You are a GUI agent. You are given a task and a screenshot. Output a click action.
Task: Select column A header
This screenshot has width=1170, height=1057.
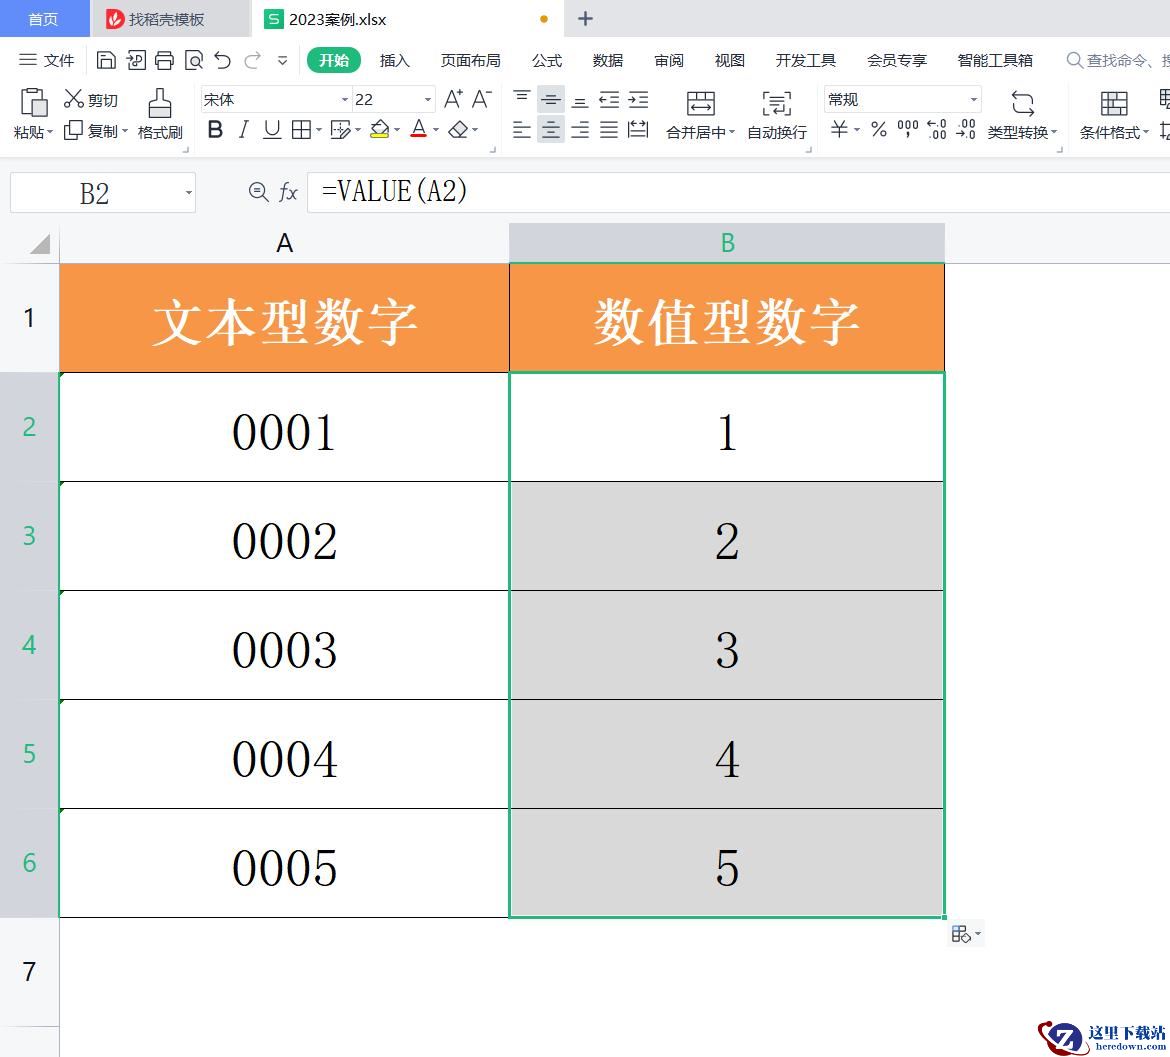point(284,243)
